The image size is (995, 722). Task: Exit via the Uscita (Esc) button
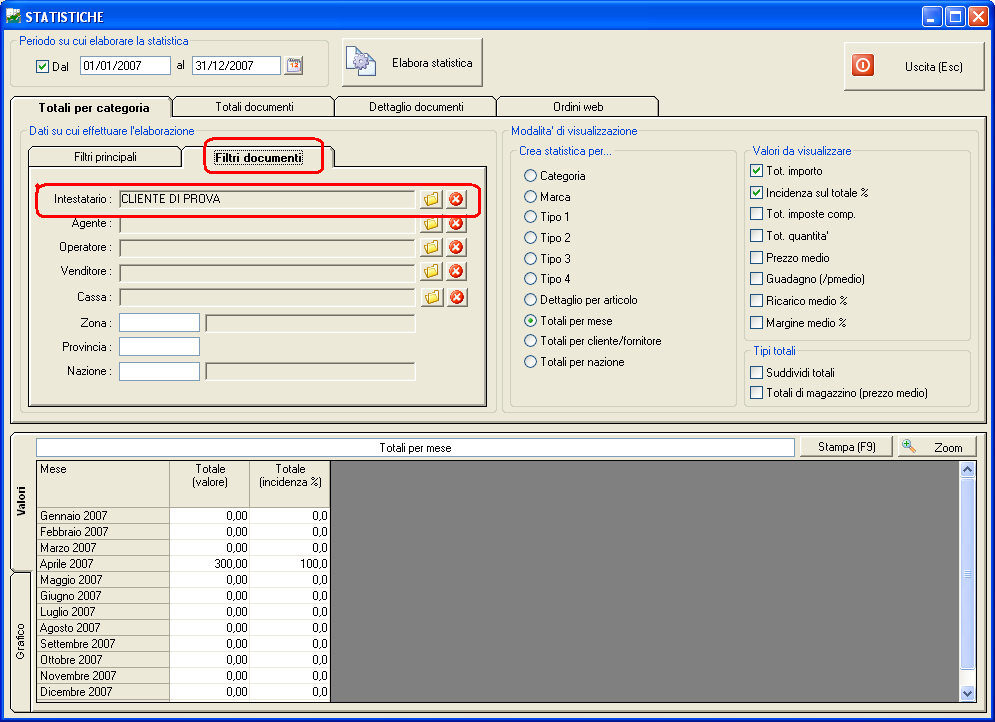pos(915,66)
